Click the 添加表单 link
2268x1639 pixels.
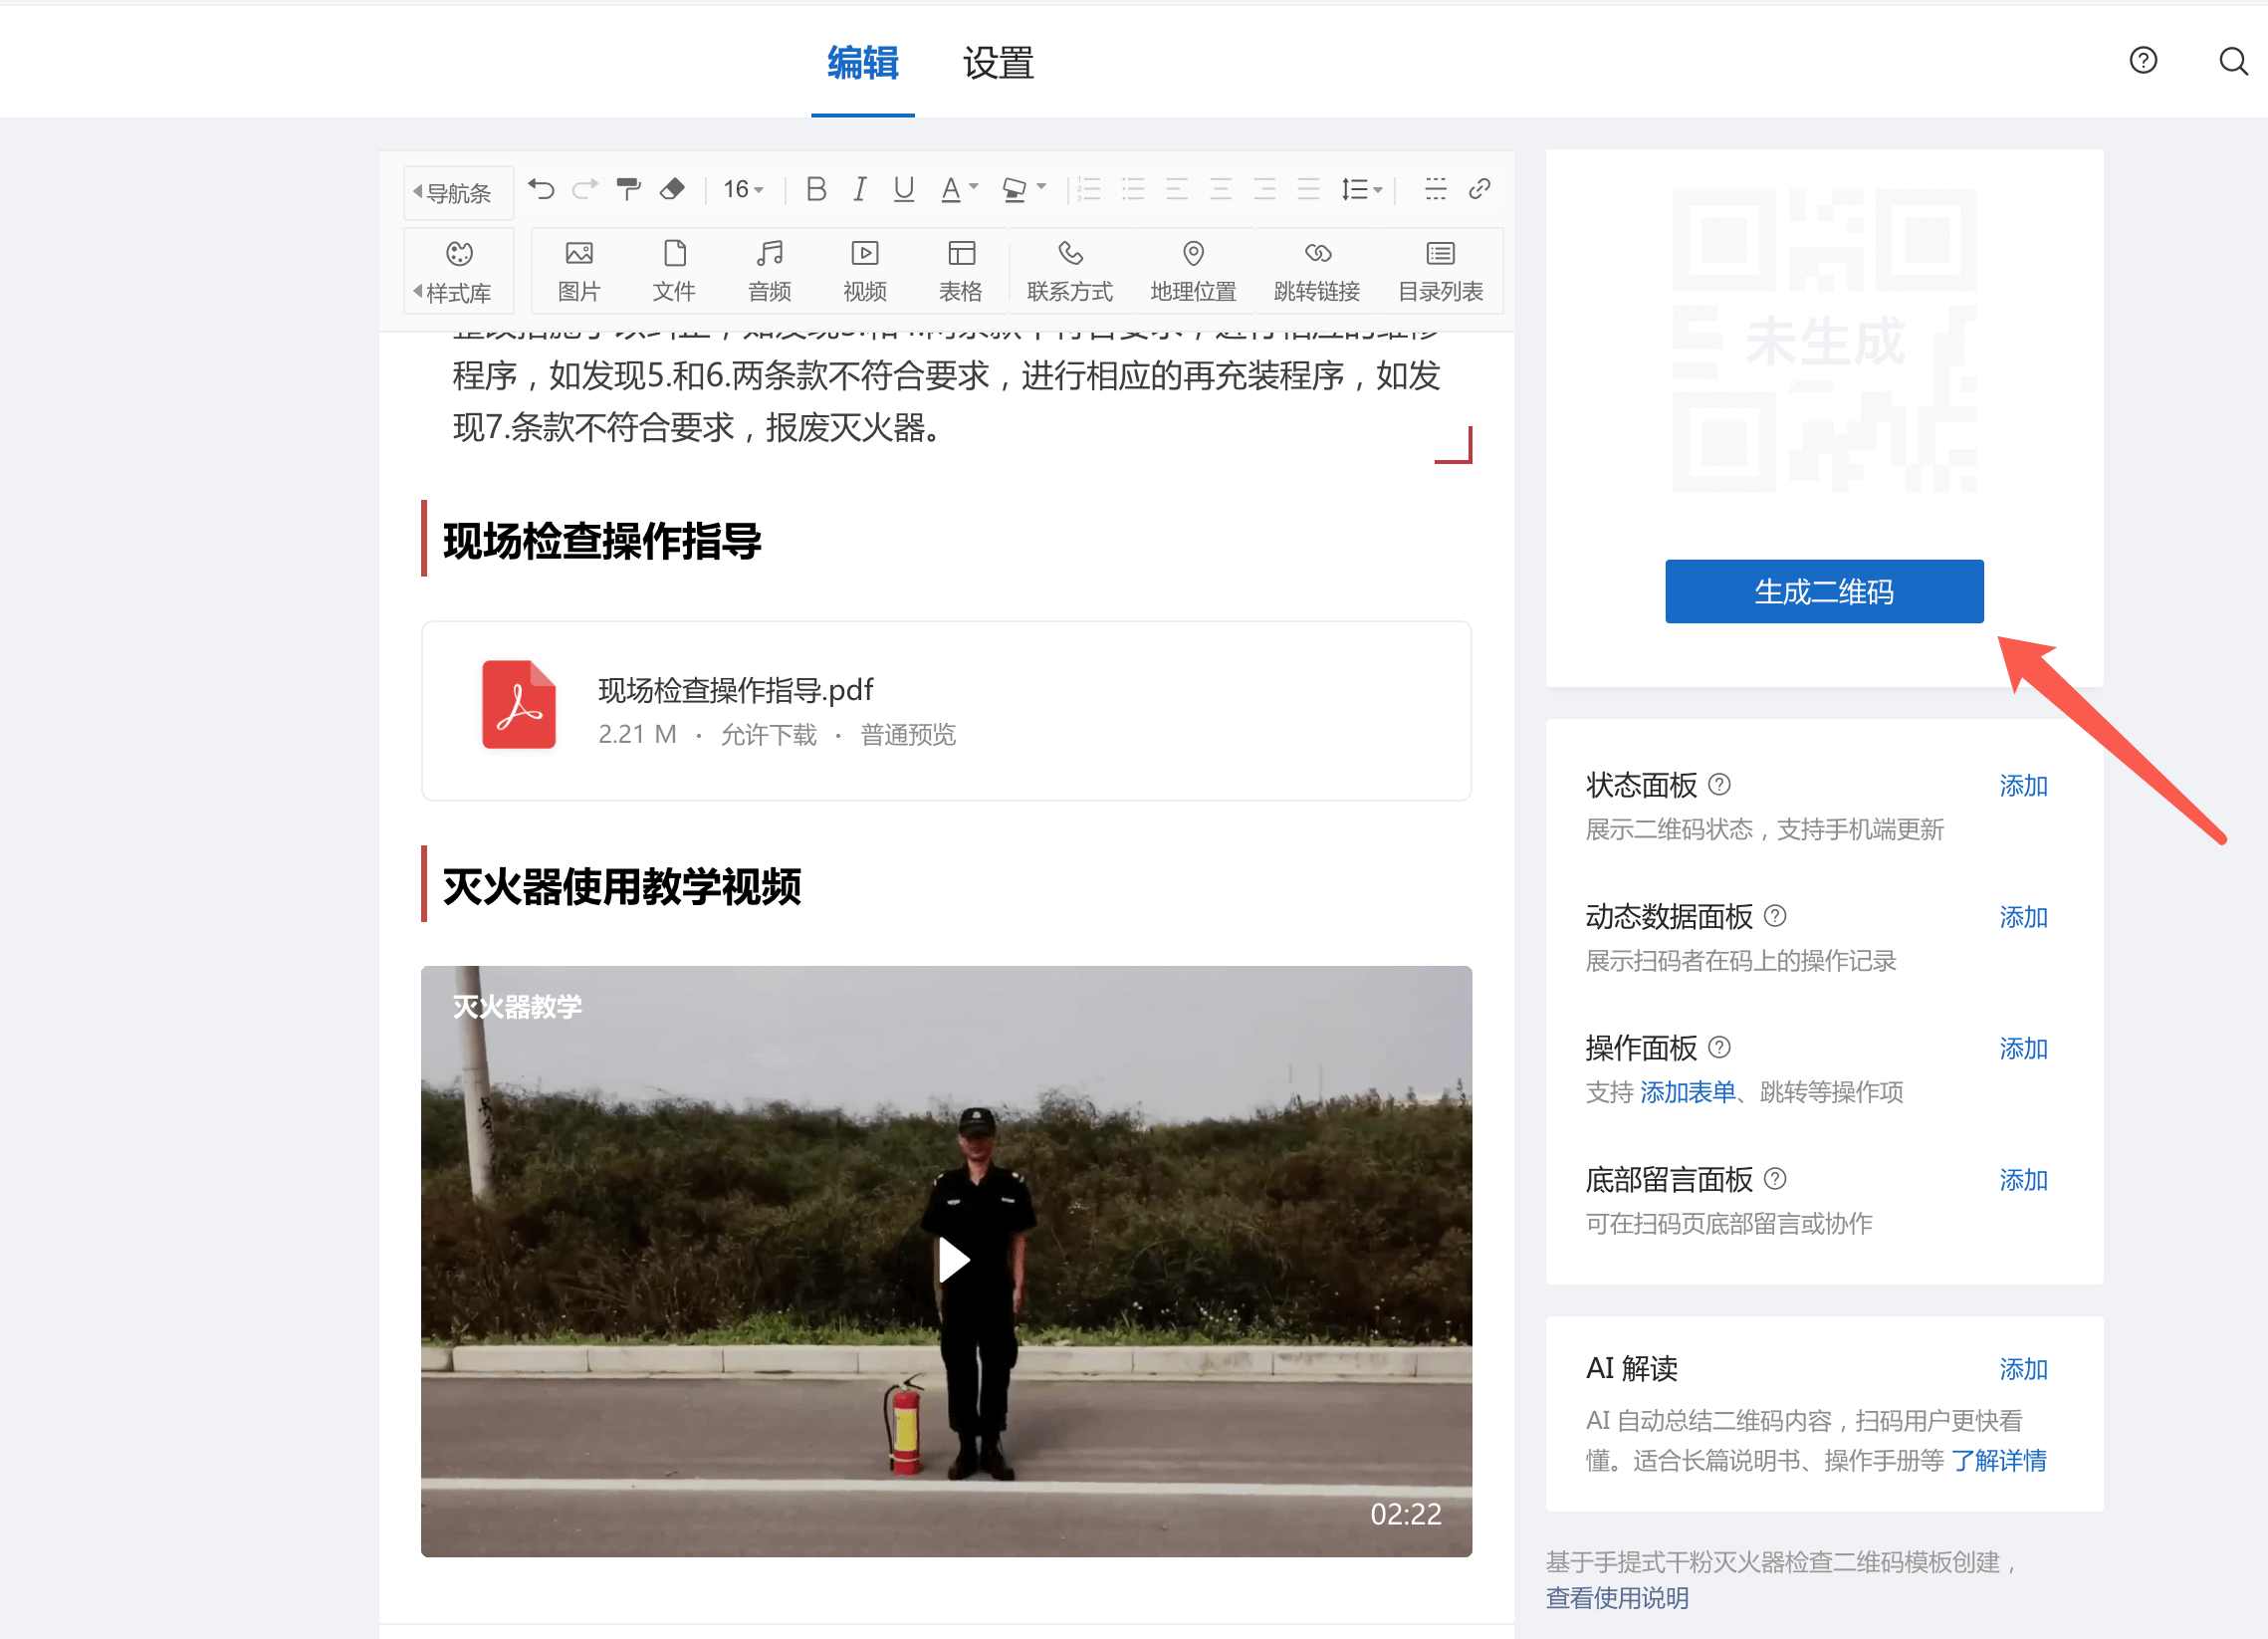pos(1688,1092)
